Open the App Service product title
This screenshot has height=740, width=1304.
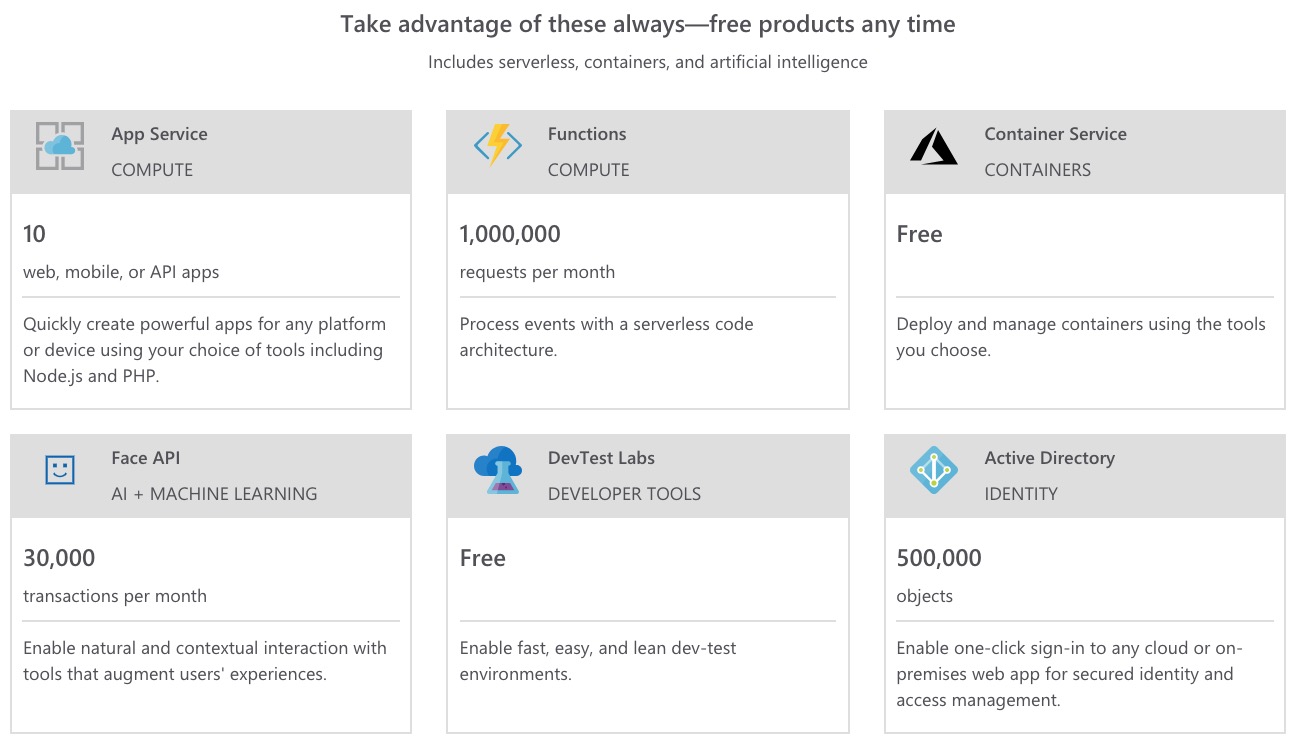coord(159,134)
